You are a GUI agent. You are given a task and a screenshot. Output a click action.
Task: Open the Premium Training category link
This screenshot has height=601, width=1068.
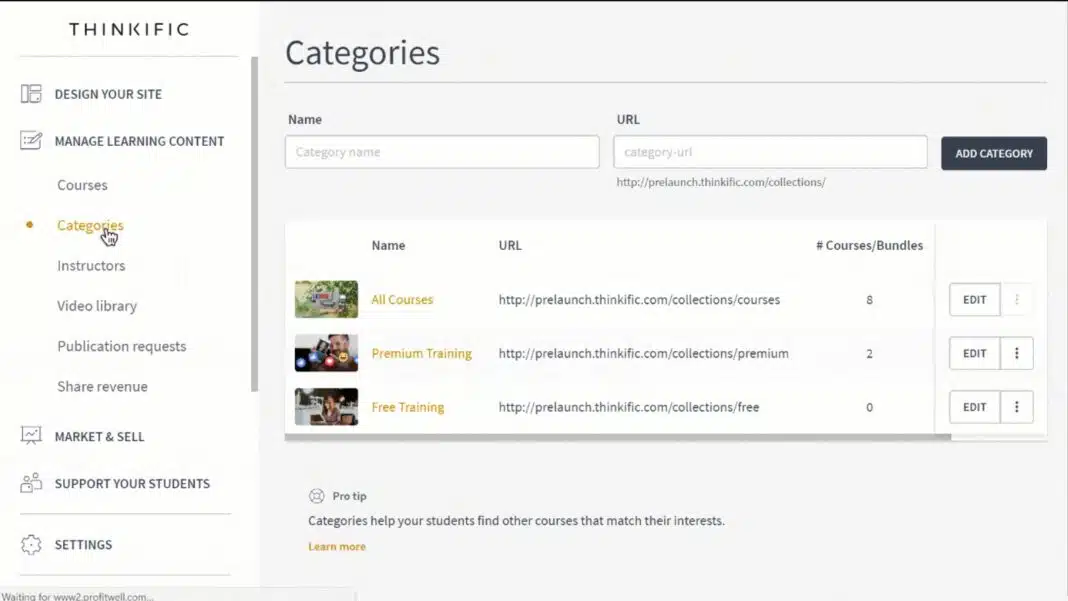421,353
